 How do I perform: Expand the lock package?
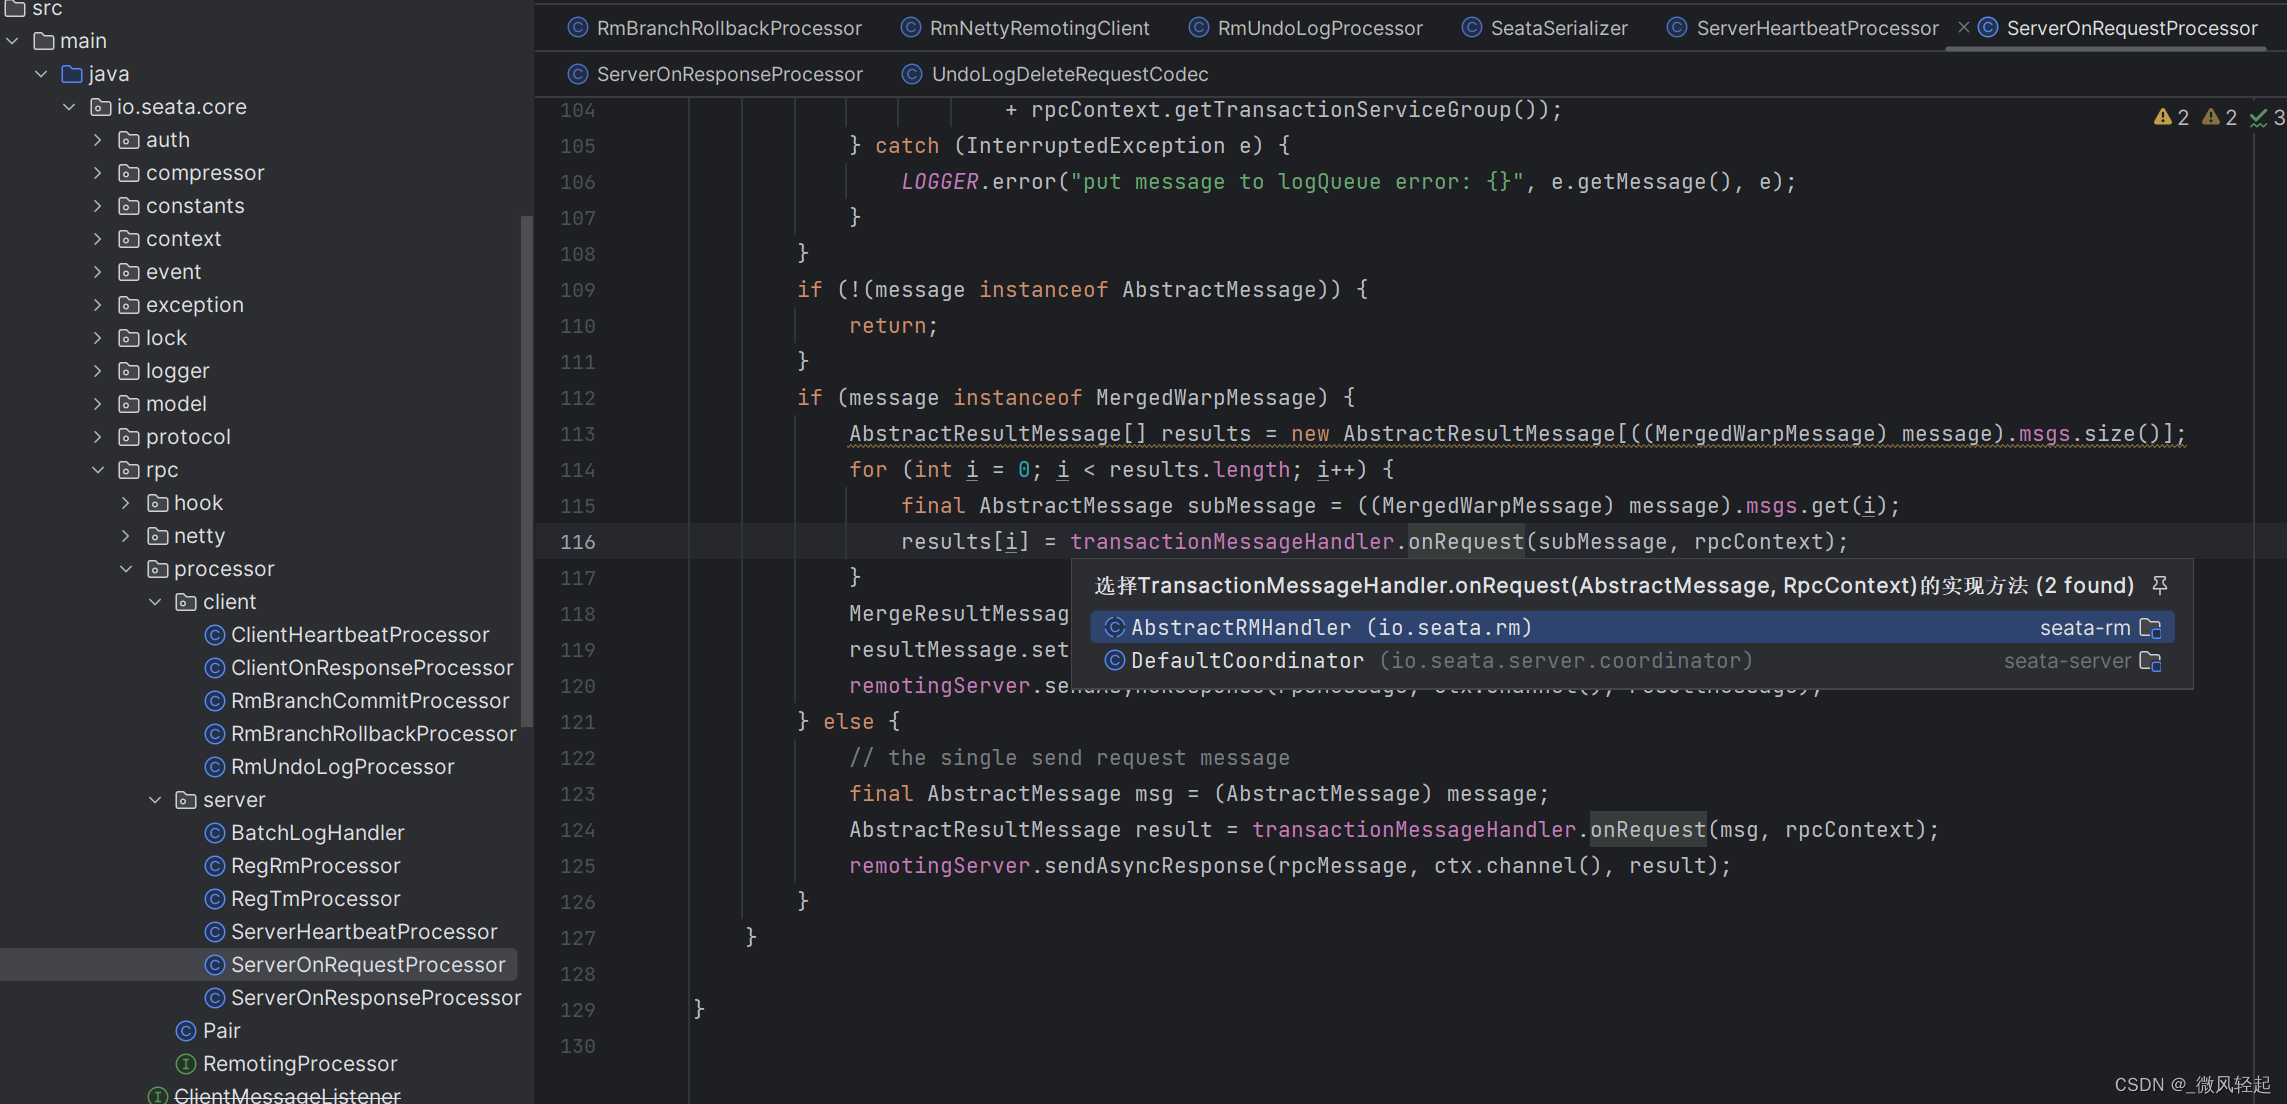tap(97, 338)
